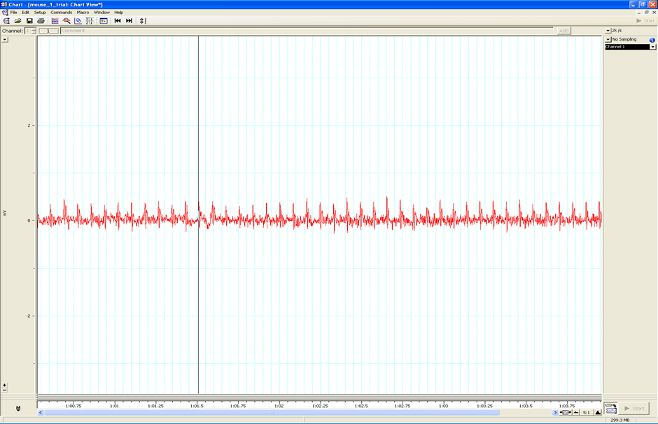
Task: Open the File menu
Action: click(x=13, y=13)
